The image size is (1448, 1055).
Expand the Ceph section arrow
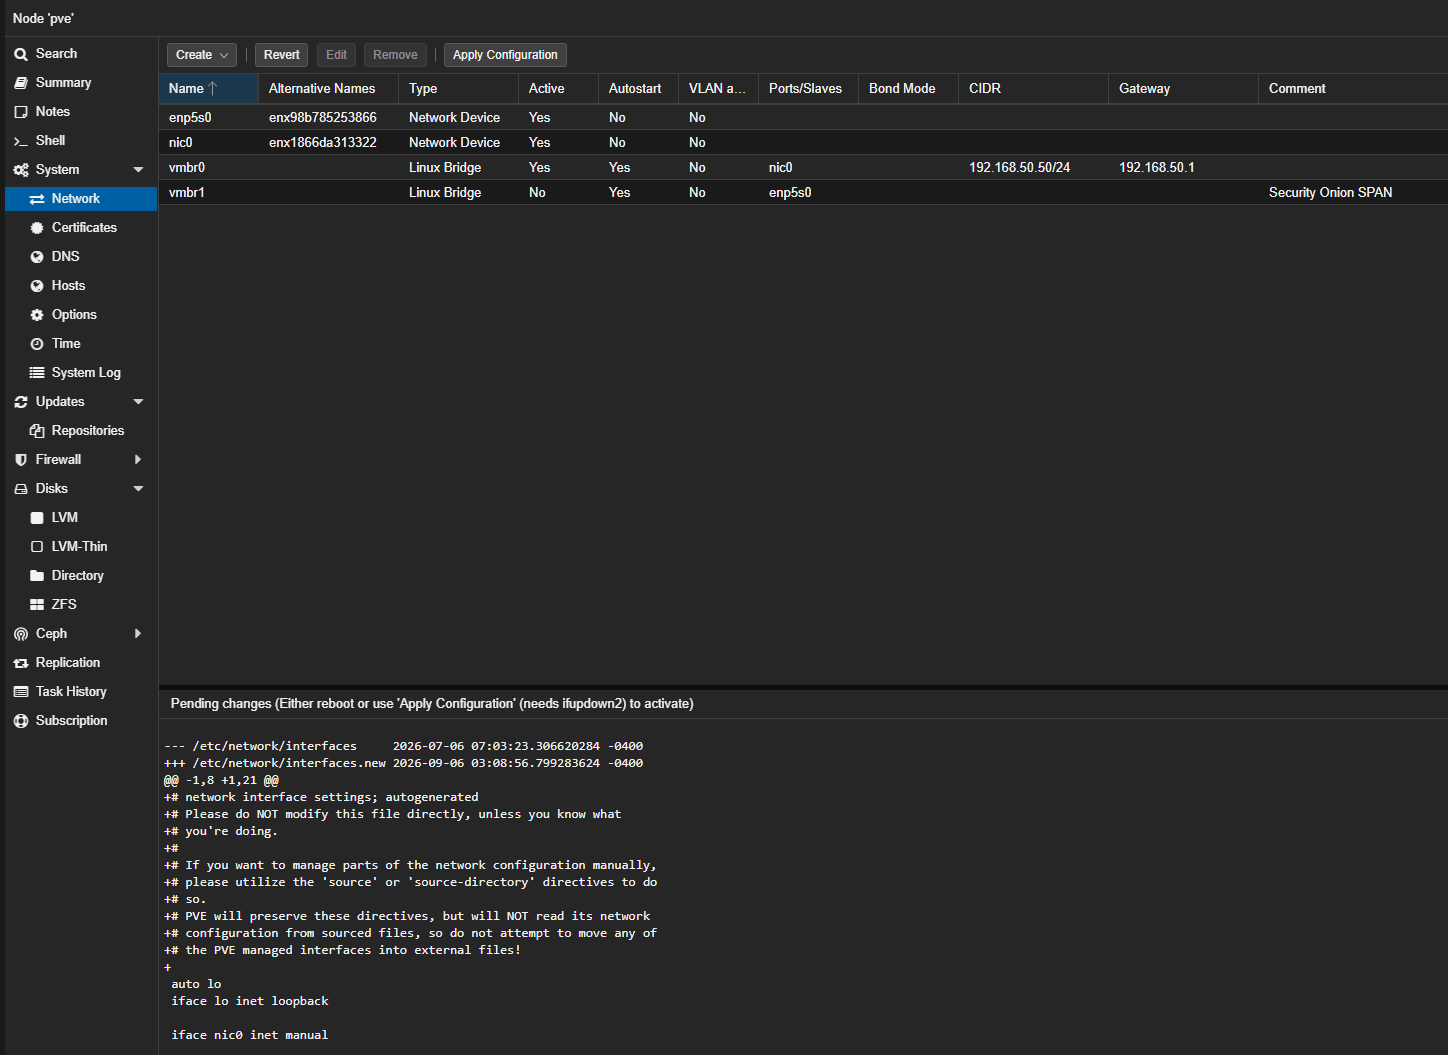[138, 634]
